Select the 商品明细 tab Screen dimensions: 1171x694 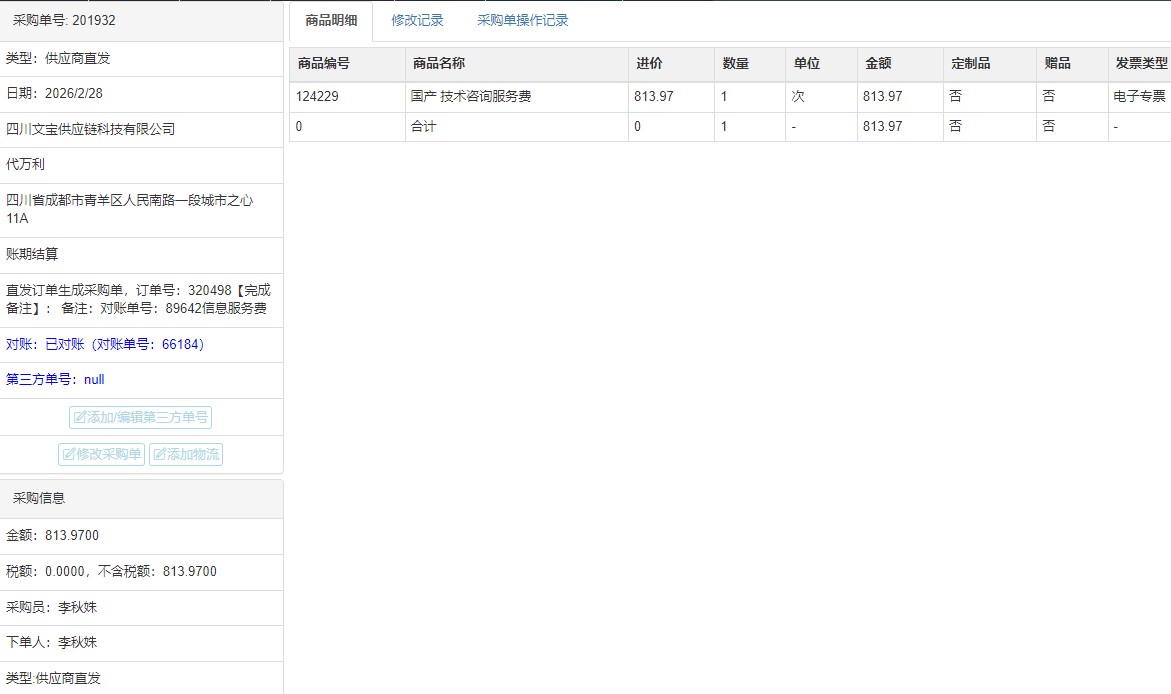tap(331, 21)
